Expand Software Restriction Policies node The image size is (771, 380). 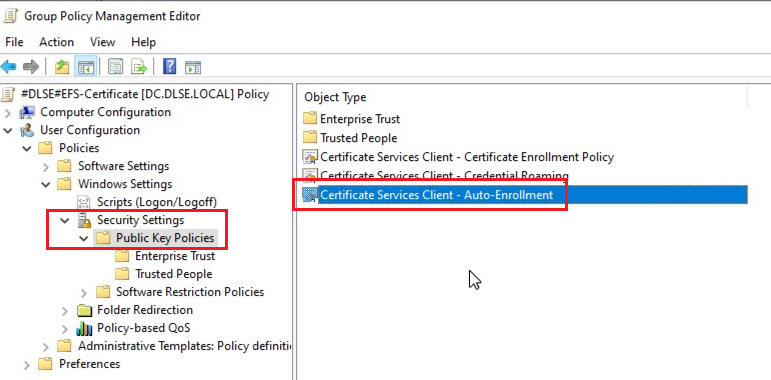pos(84,293)
